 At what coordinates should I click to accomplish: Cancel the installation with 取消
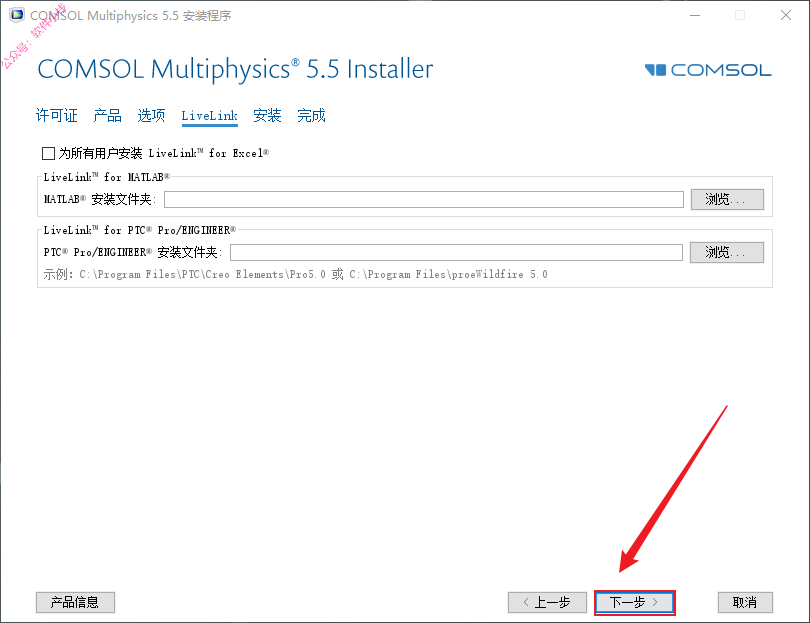click(x=745, y=602)
